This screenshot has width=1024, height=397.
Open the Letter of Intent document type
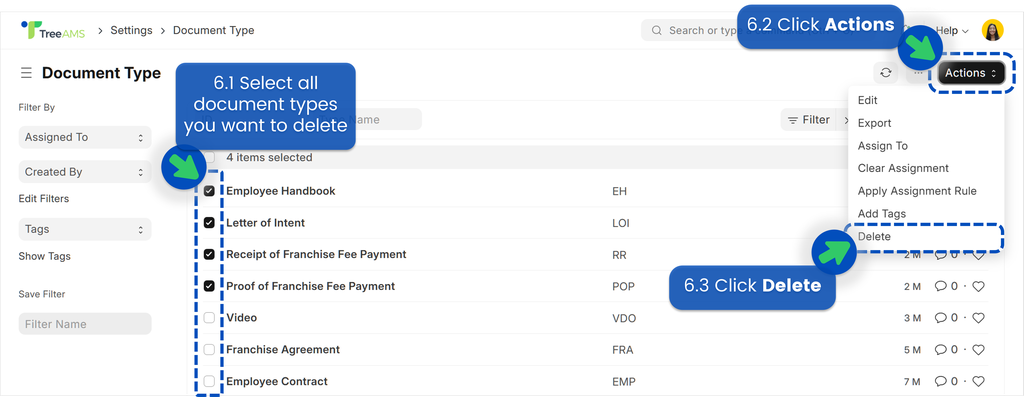[266, 223]
